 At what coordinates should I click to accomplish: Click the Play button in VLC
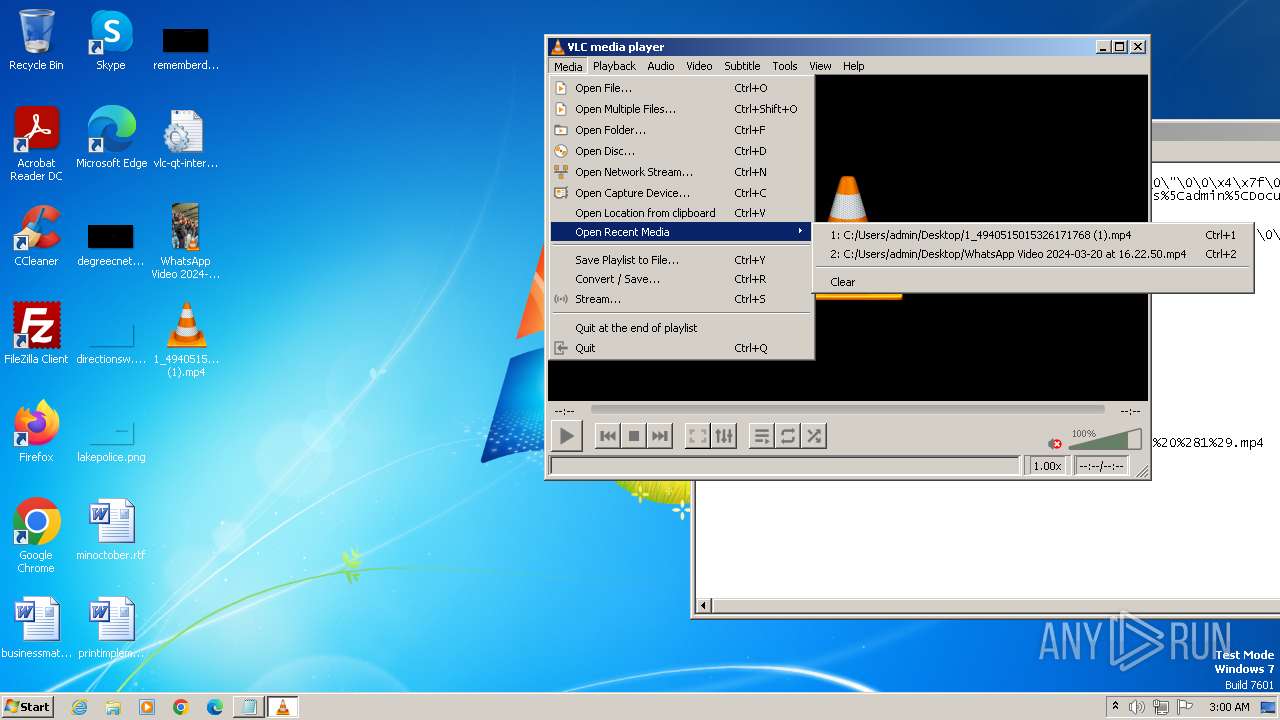coord(566,436)
